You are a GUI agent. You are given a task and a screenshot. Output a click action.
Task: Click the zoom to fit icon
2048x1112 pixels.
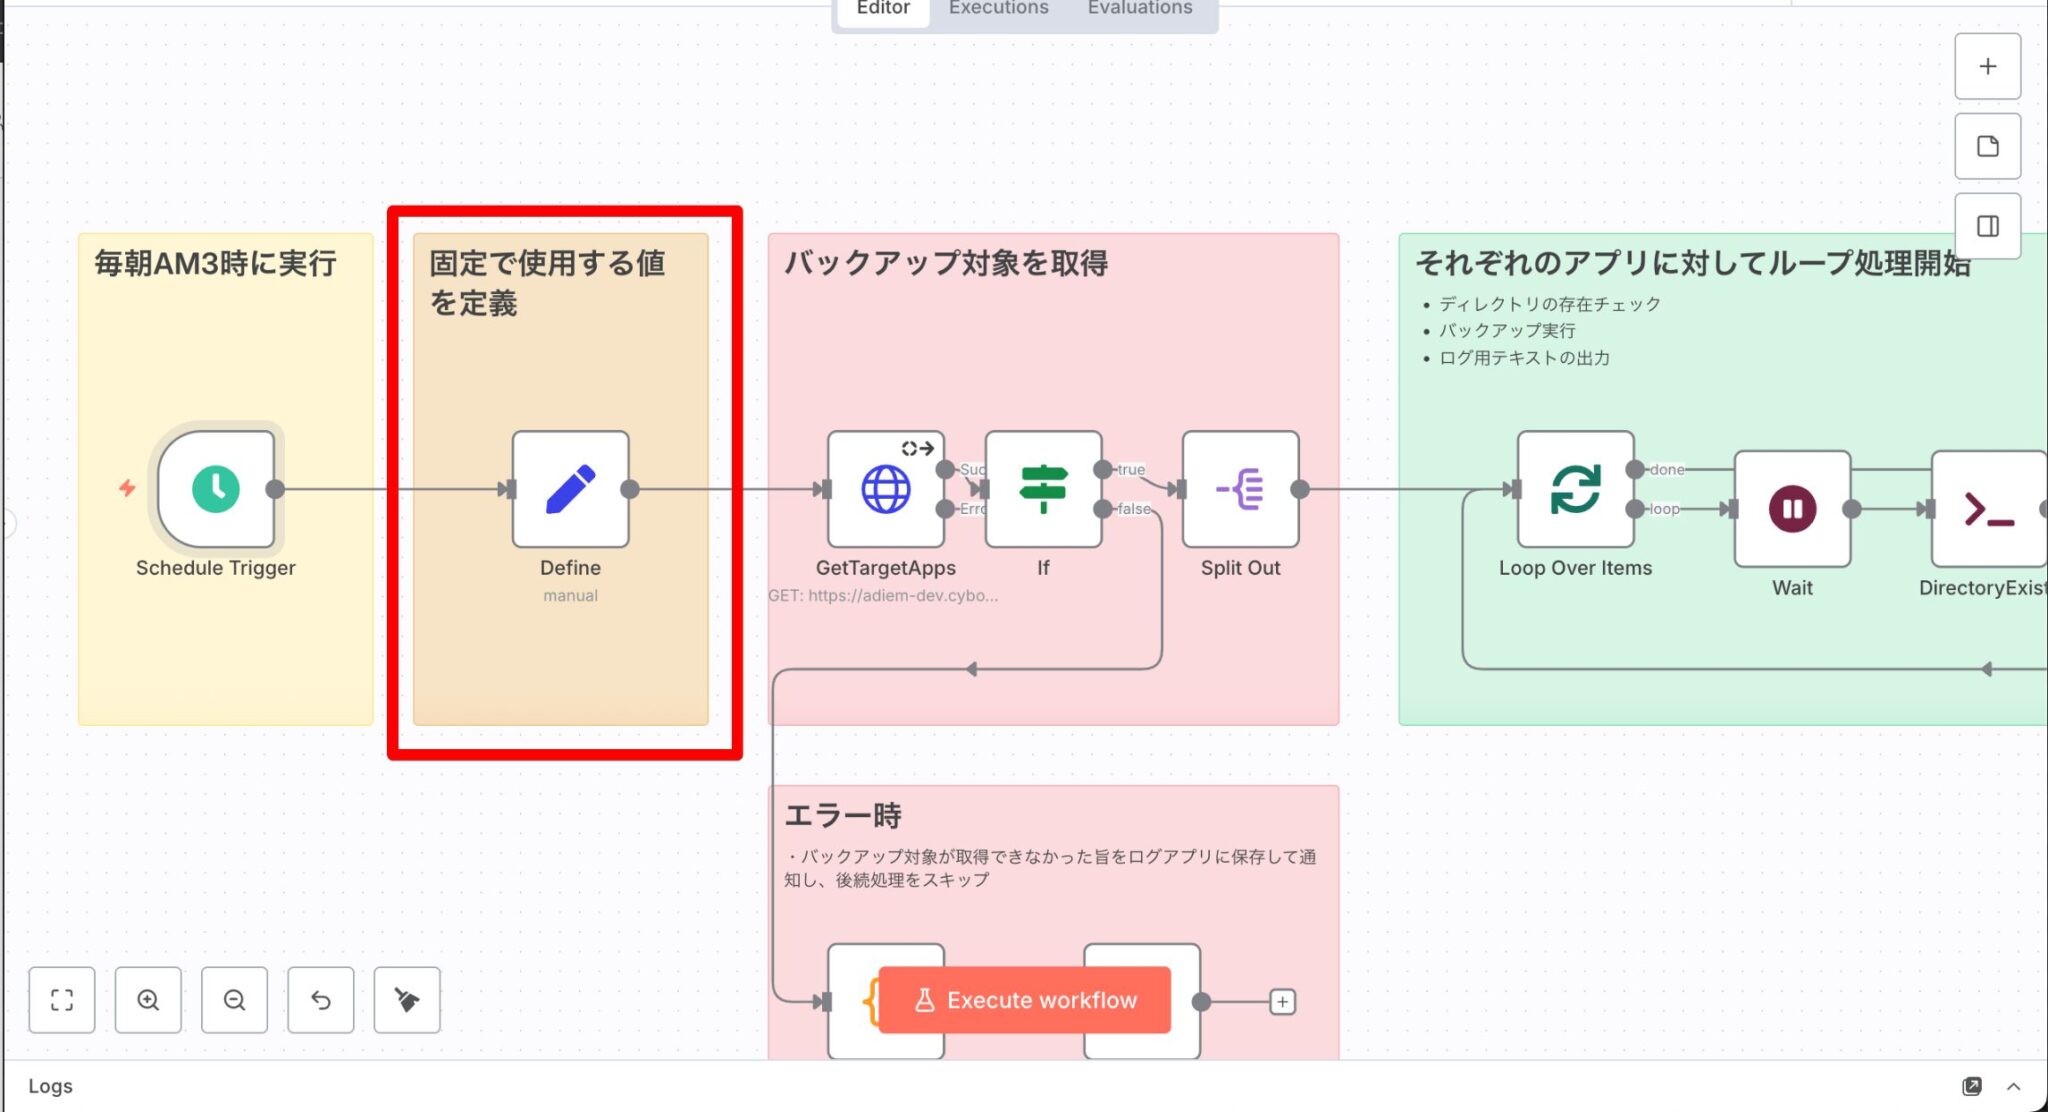click(x=62, y=1000)
